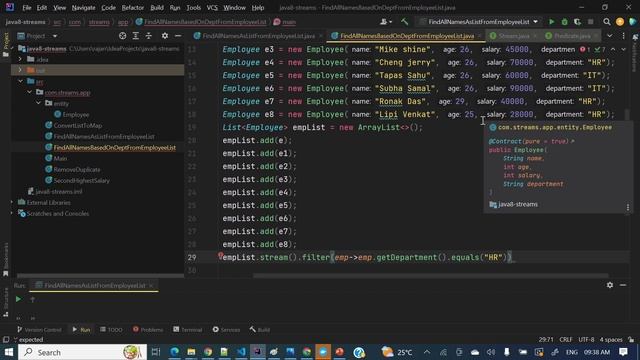640x360 pixels.
Task: Expand the out folder
Action: point(20,70)
